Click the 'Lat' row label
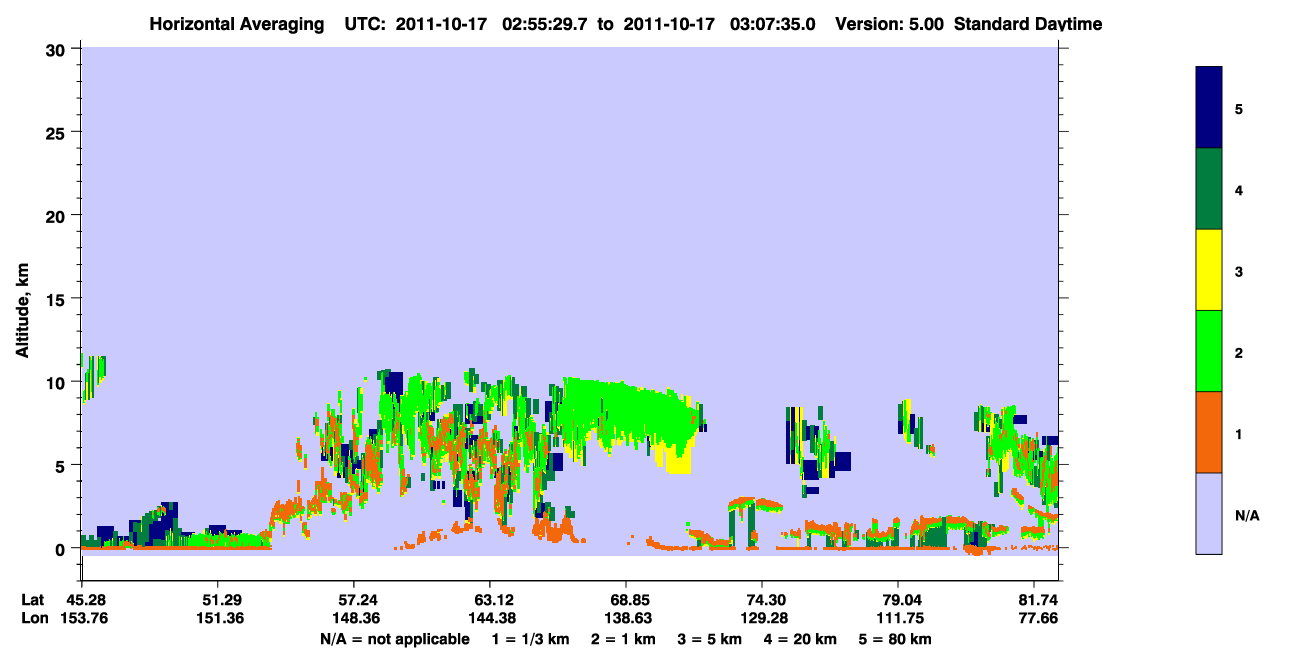Viewport: 1300px width, 667px height. (x=33, y=600)
